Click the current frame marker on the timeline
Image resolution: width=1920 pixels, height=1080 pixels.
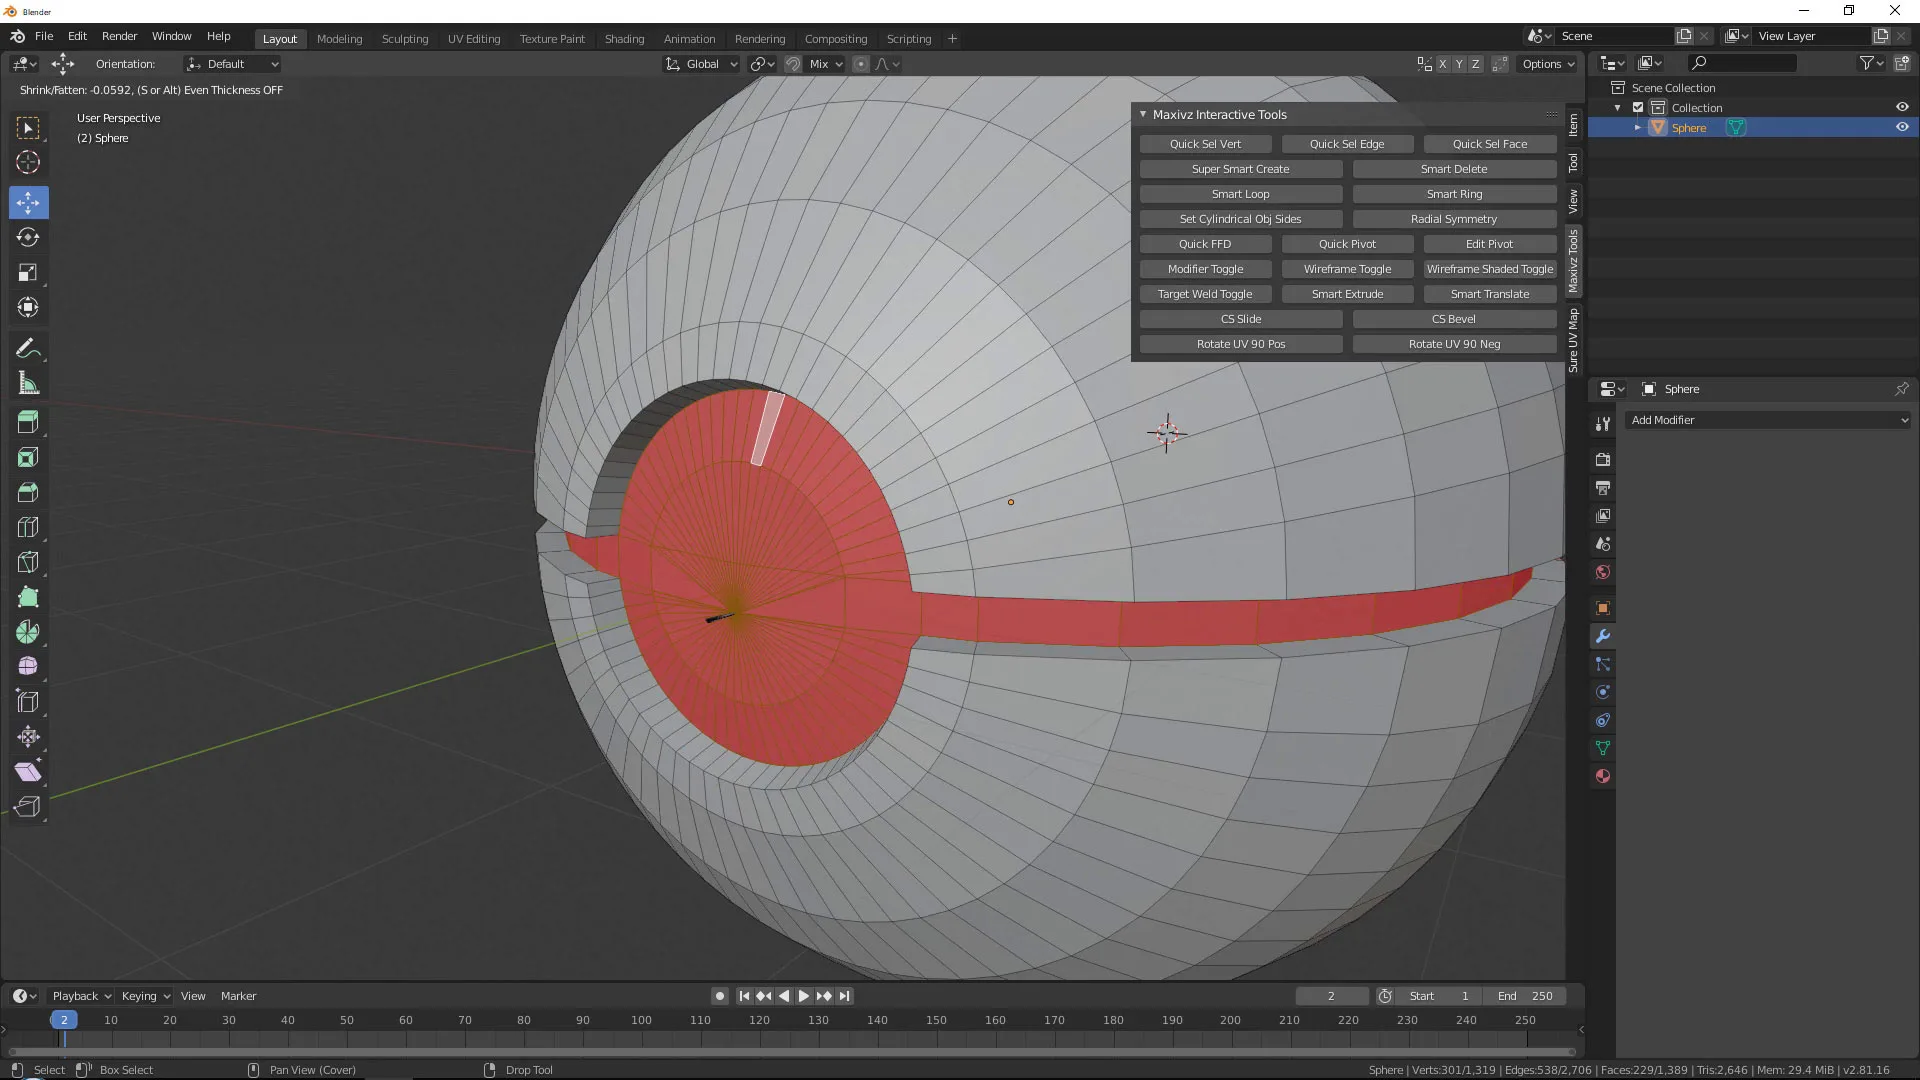pyautogui.click(x=63, y=1020)
